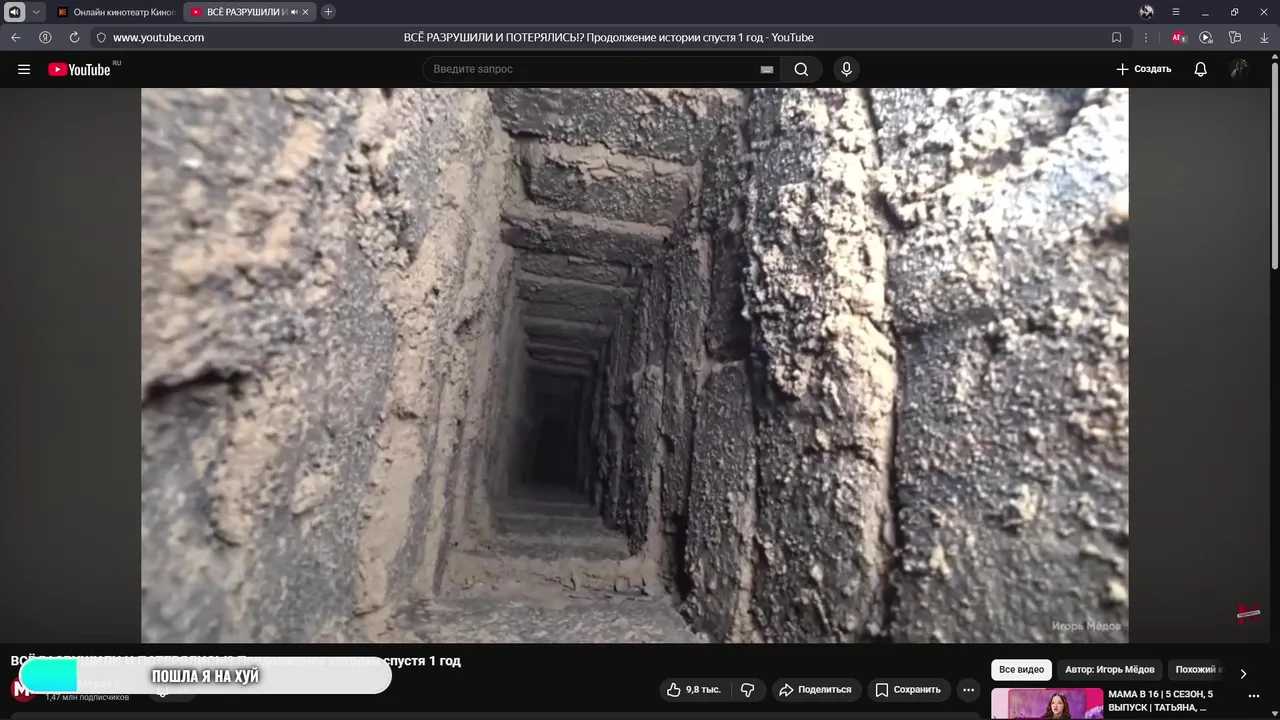This screenshot has height=720, width=1280.
Task: Click the browser sound indicator button
Action: [x=14, y=12]
